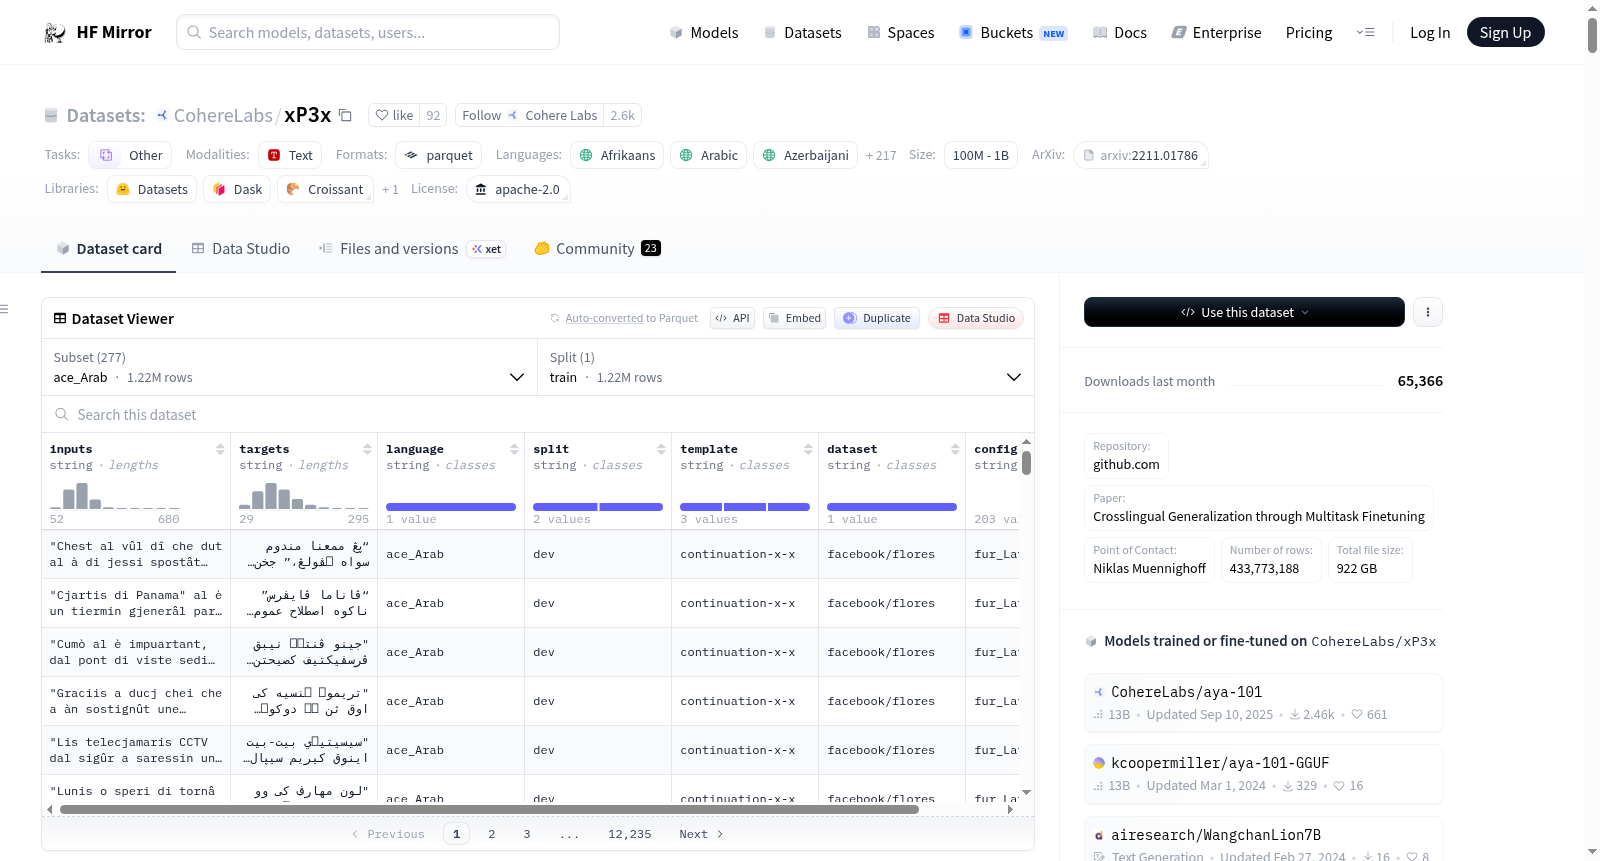Viewport: 1600px width, 861px height.
Task: Click the table vertical scrollbar thumb
Action: [1026, 463]
